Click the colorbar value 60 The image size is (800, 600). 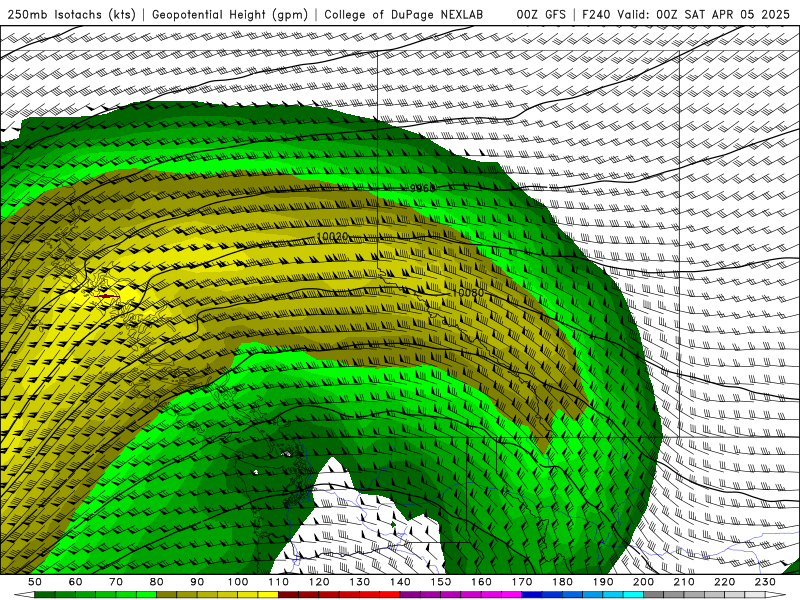(x=76, y=582)
